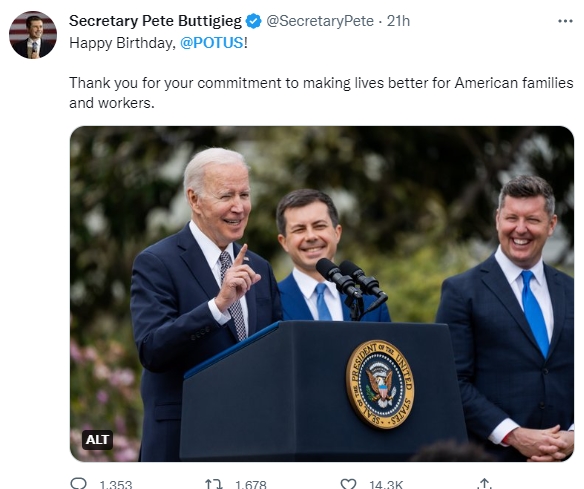Click the blue verified checkmark badge

254,21
